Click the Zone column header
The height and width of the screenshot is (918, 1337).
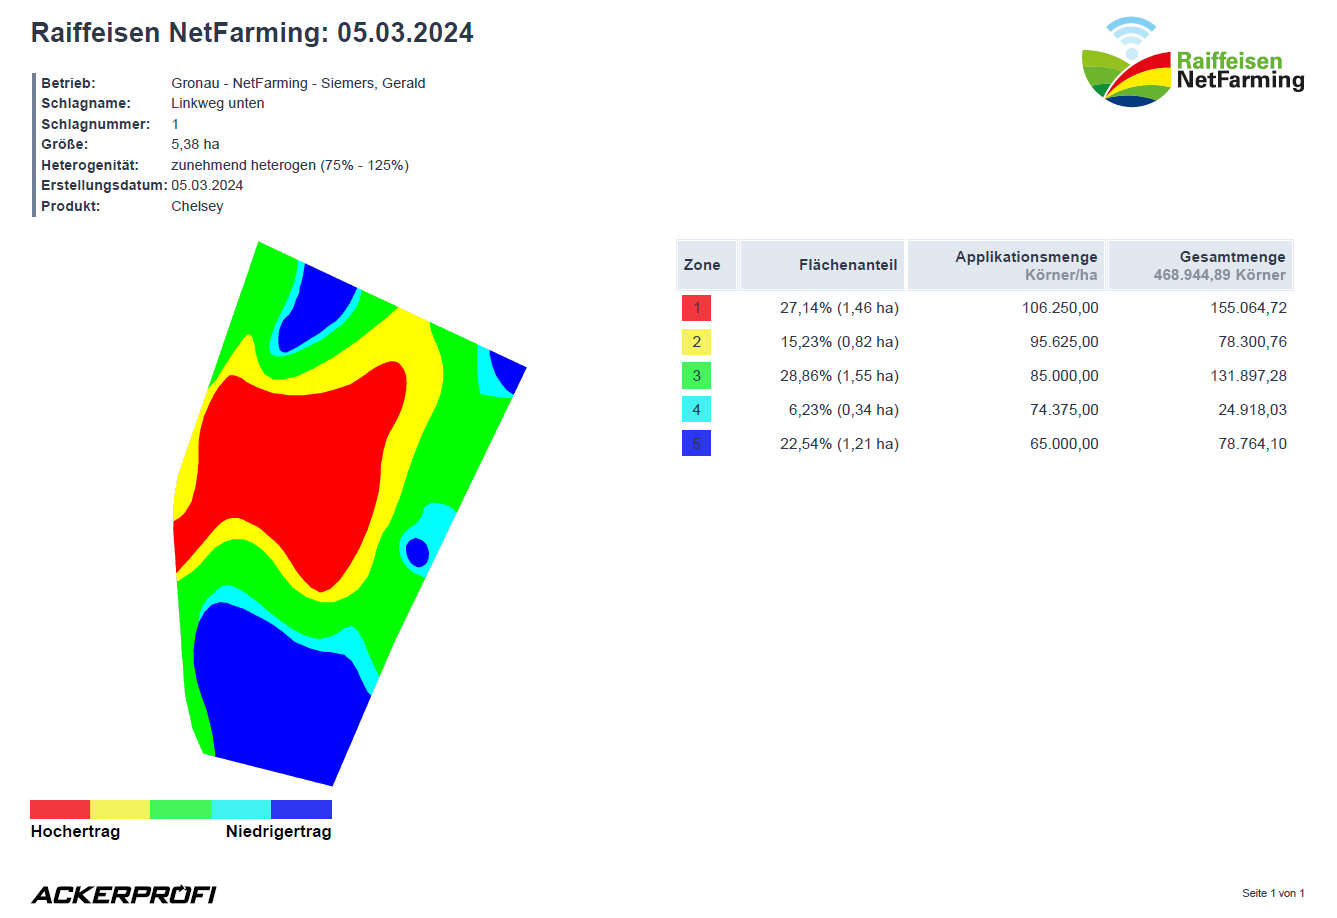click(x=706, y=265)
